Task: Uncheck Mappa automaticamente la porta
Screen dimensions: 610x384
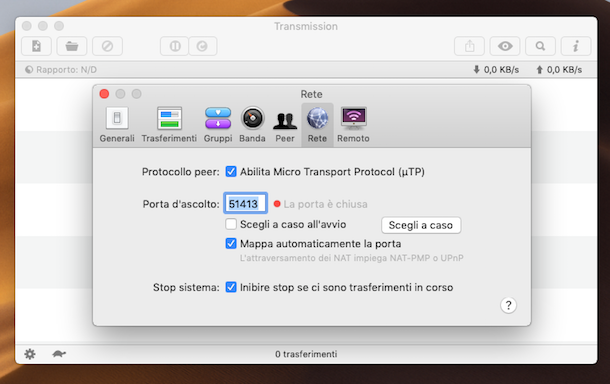Action: coord(231,244)
